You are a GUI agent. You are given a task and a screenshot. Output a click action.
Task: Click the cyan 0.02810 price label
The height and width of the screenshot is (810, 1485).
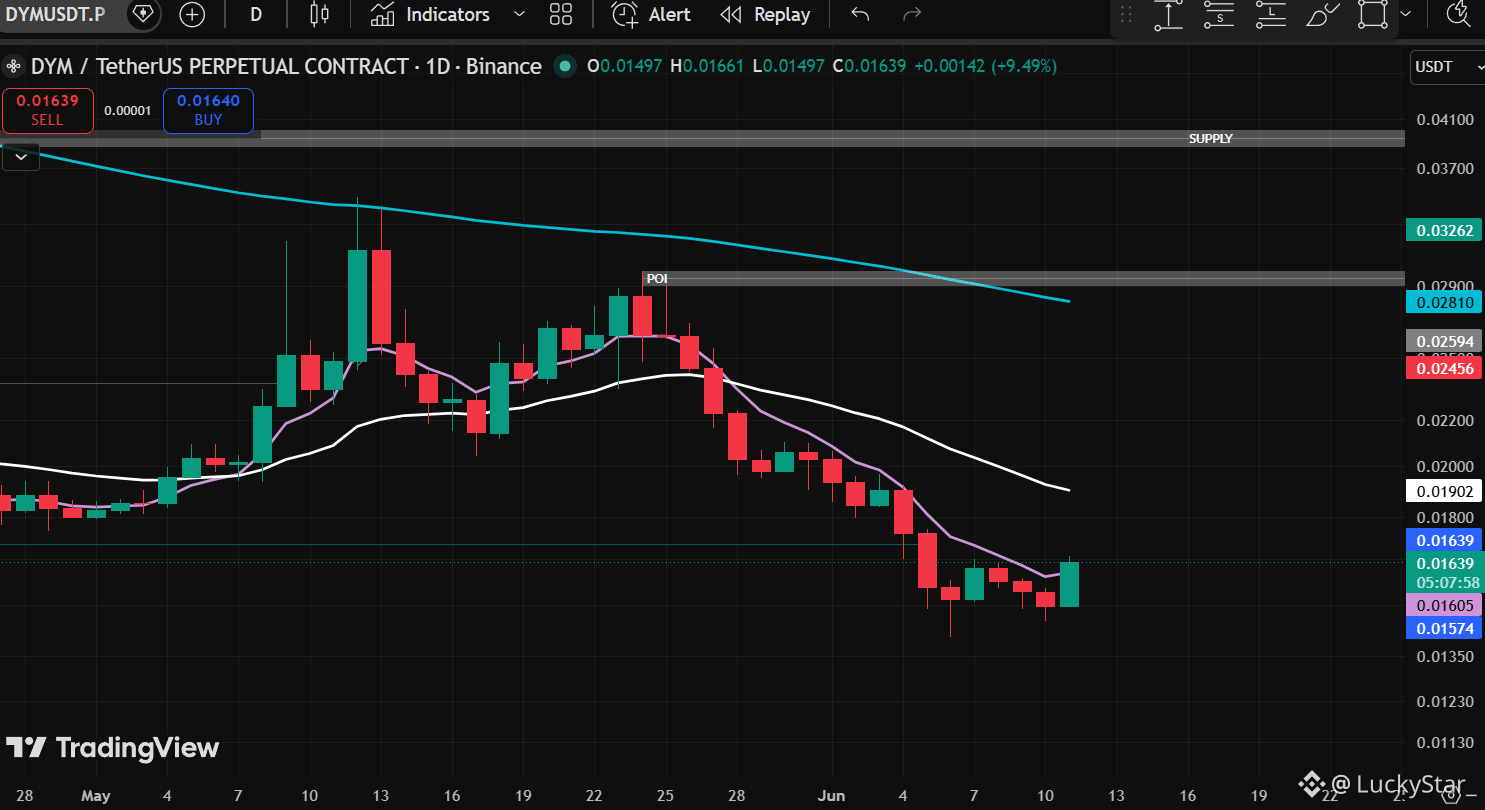click(x=1444, y=302)
